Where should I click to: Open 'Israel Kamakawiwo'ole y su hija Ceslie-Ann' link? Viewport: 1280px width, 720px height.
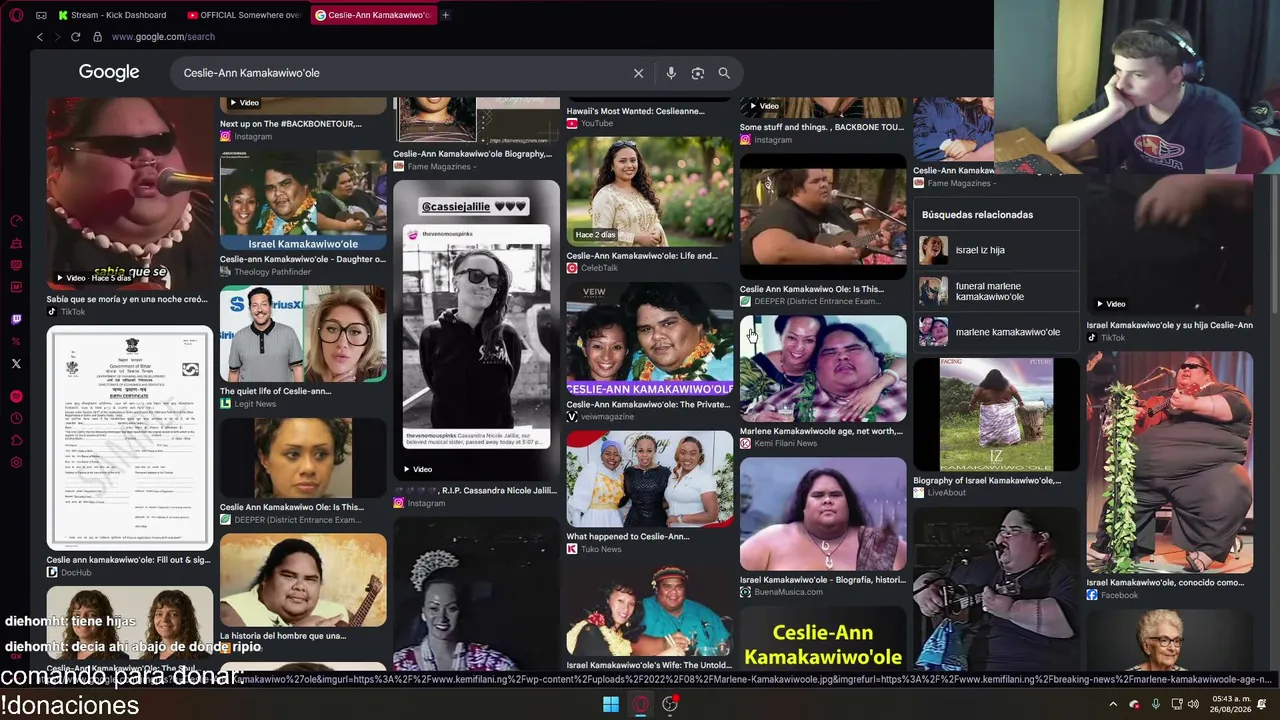pyautogui.click(x=1169, y=325)
